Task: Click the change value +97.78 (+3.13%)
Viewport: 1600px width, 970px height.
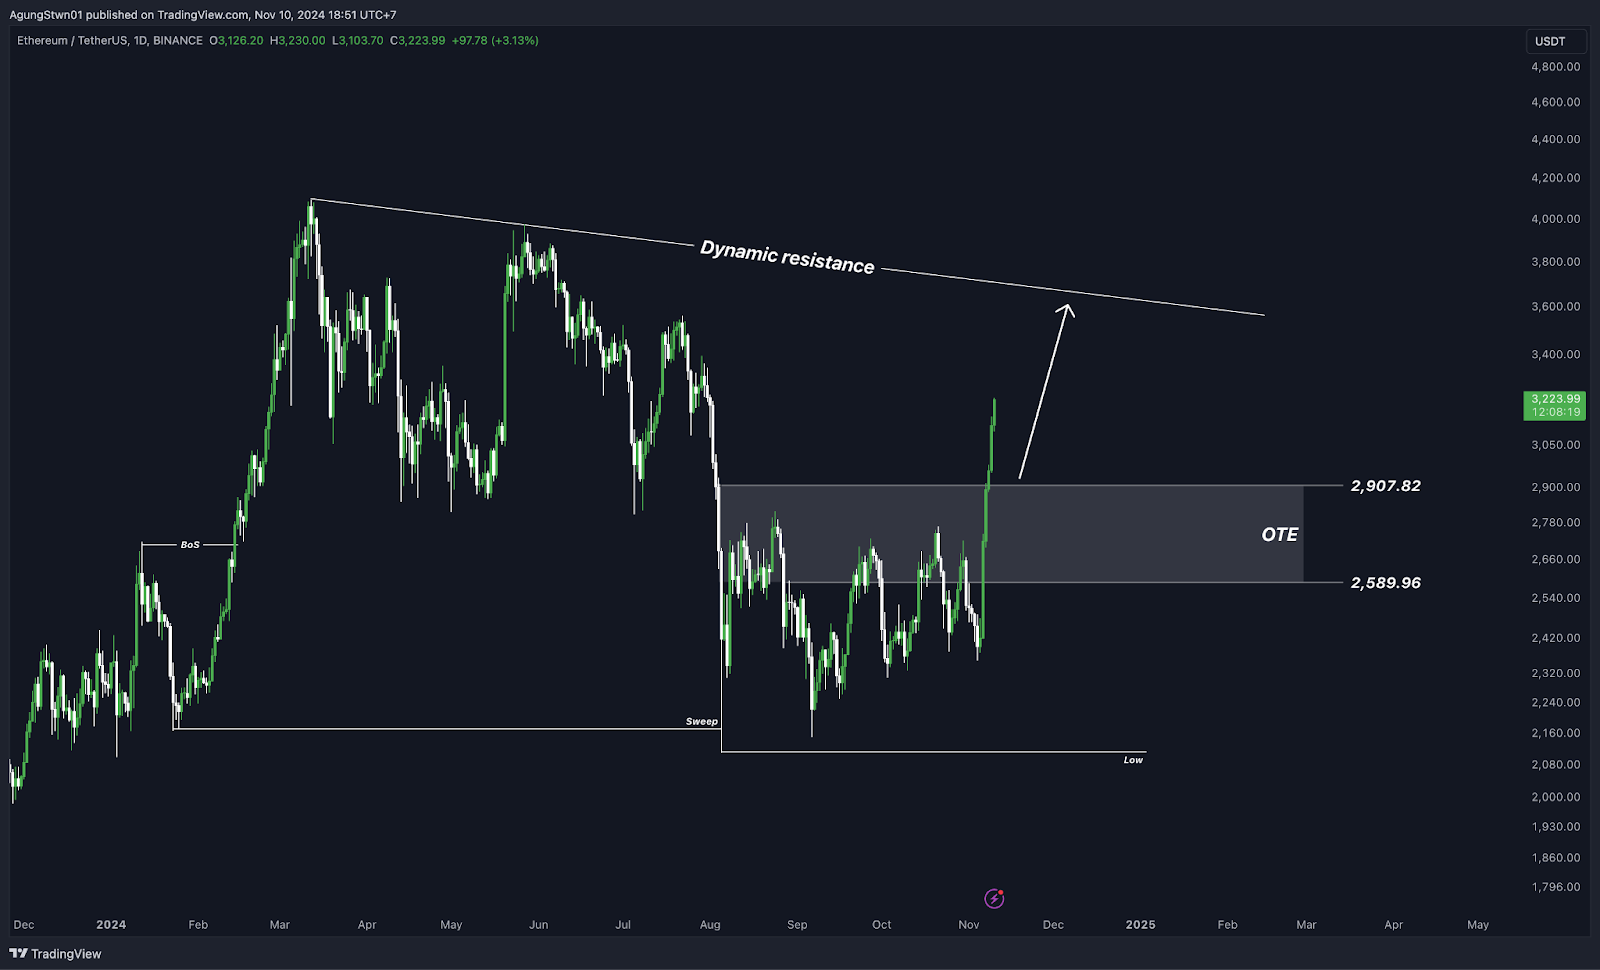Action: (x=495, y=41)
